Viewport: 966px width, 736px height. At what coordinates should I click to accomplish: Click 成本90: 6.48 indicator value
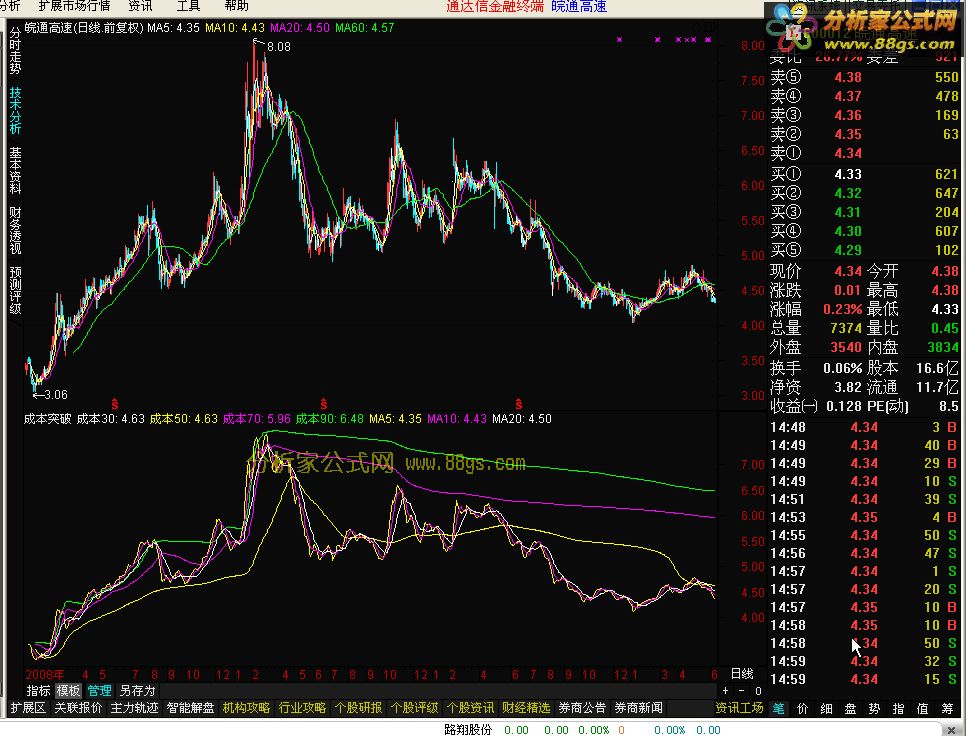pyautogui.click(x=330, y=419)
